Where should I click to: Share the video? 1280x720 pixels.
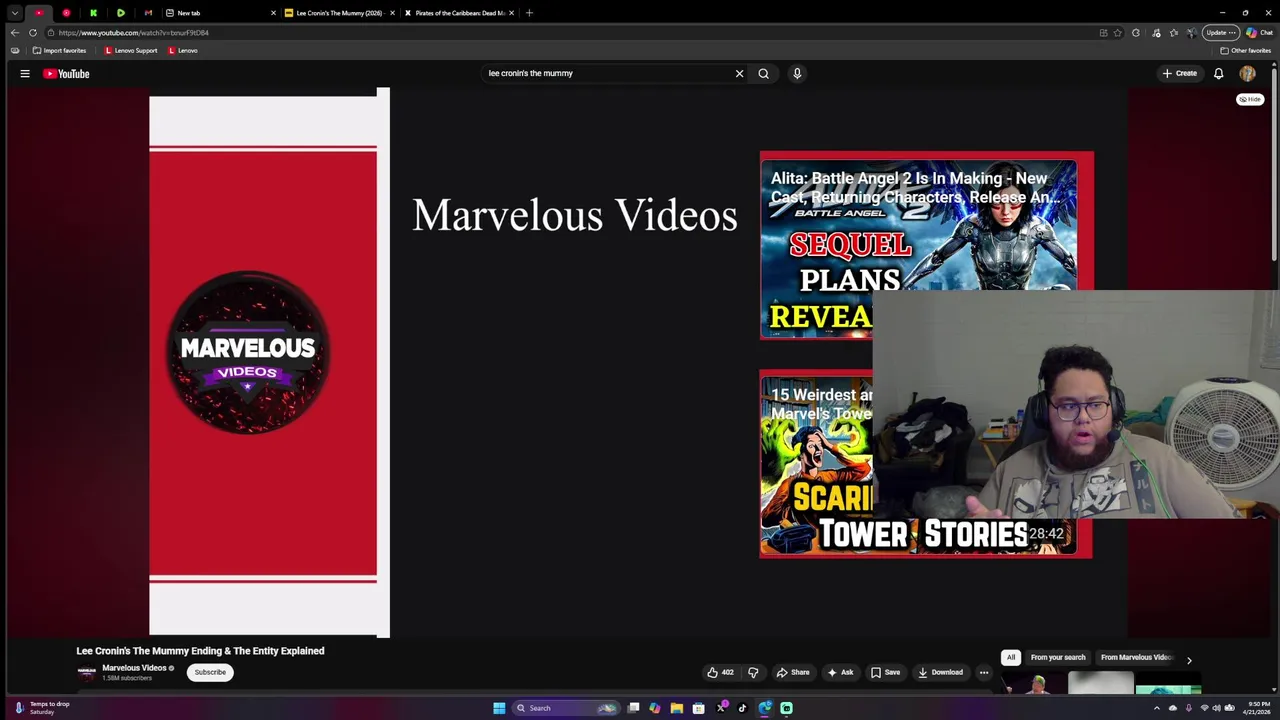coord(793,672)
